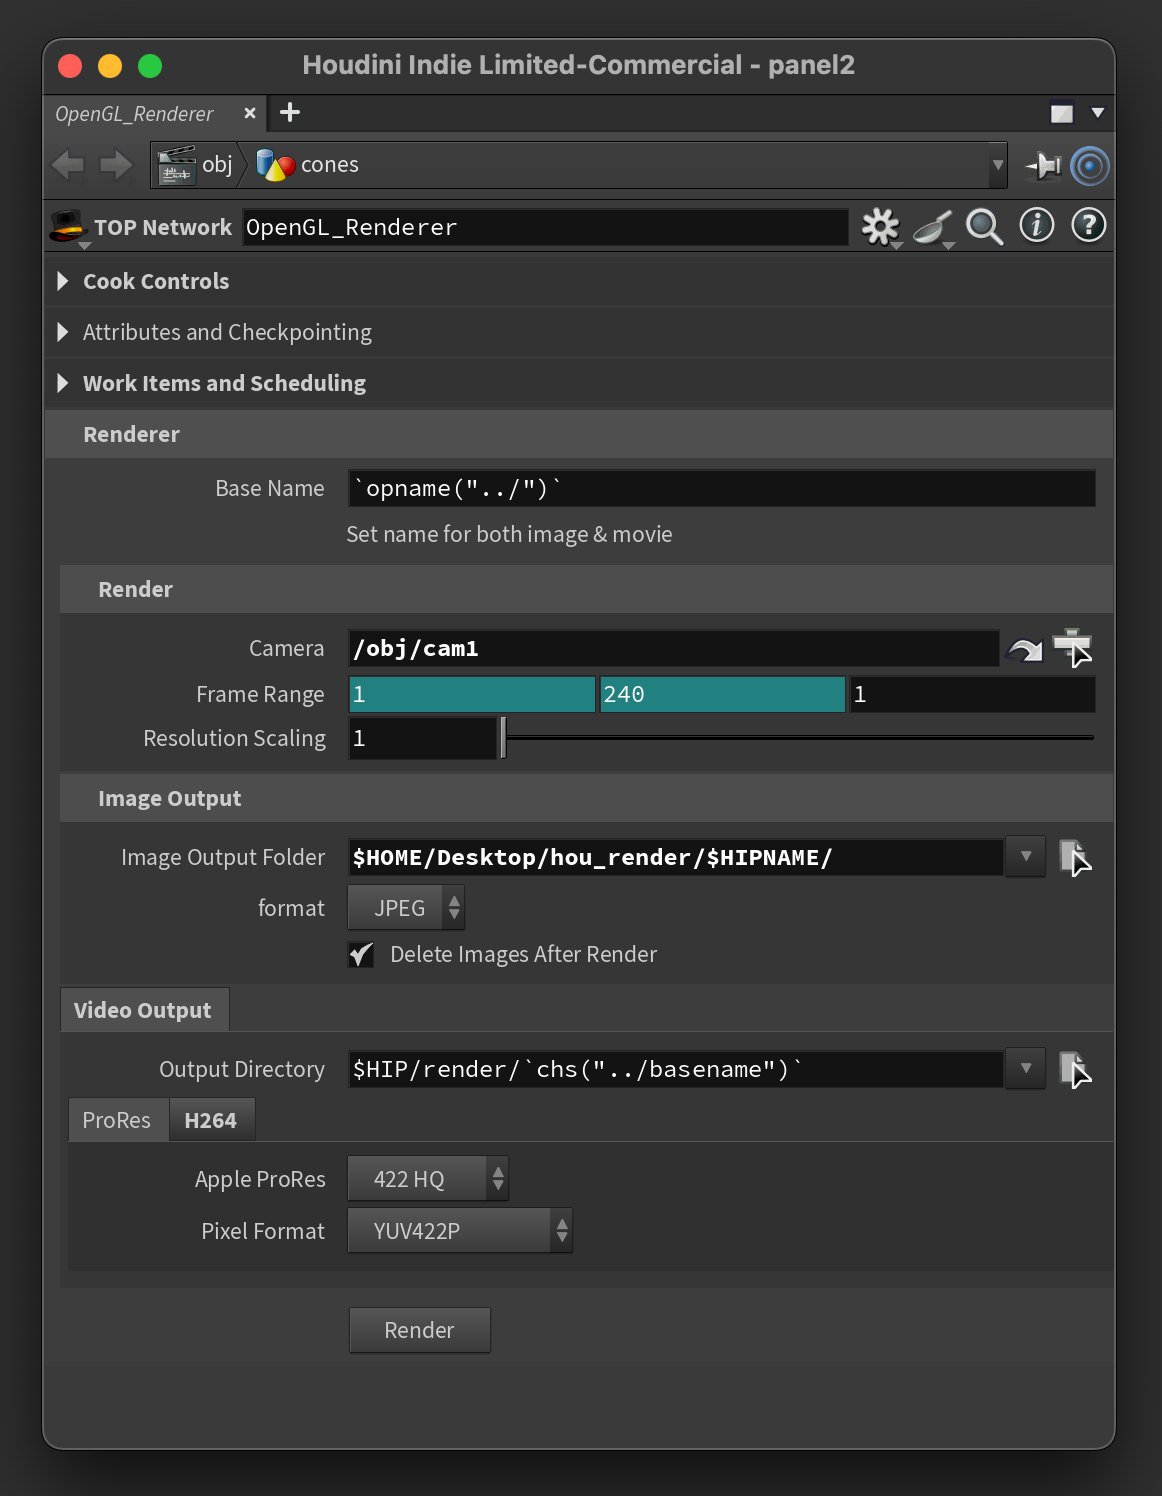Toggle the pin panel icon
The height and width of the screenshot is (1496, 1162).
point(1044,166)
